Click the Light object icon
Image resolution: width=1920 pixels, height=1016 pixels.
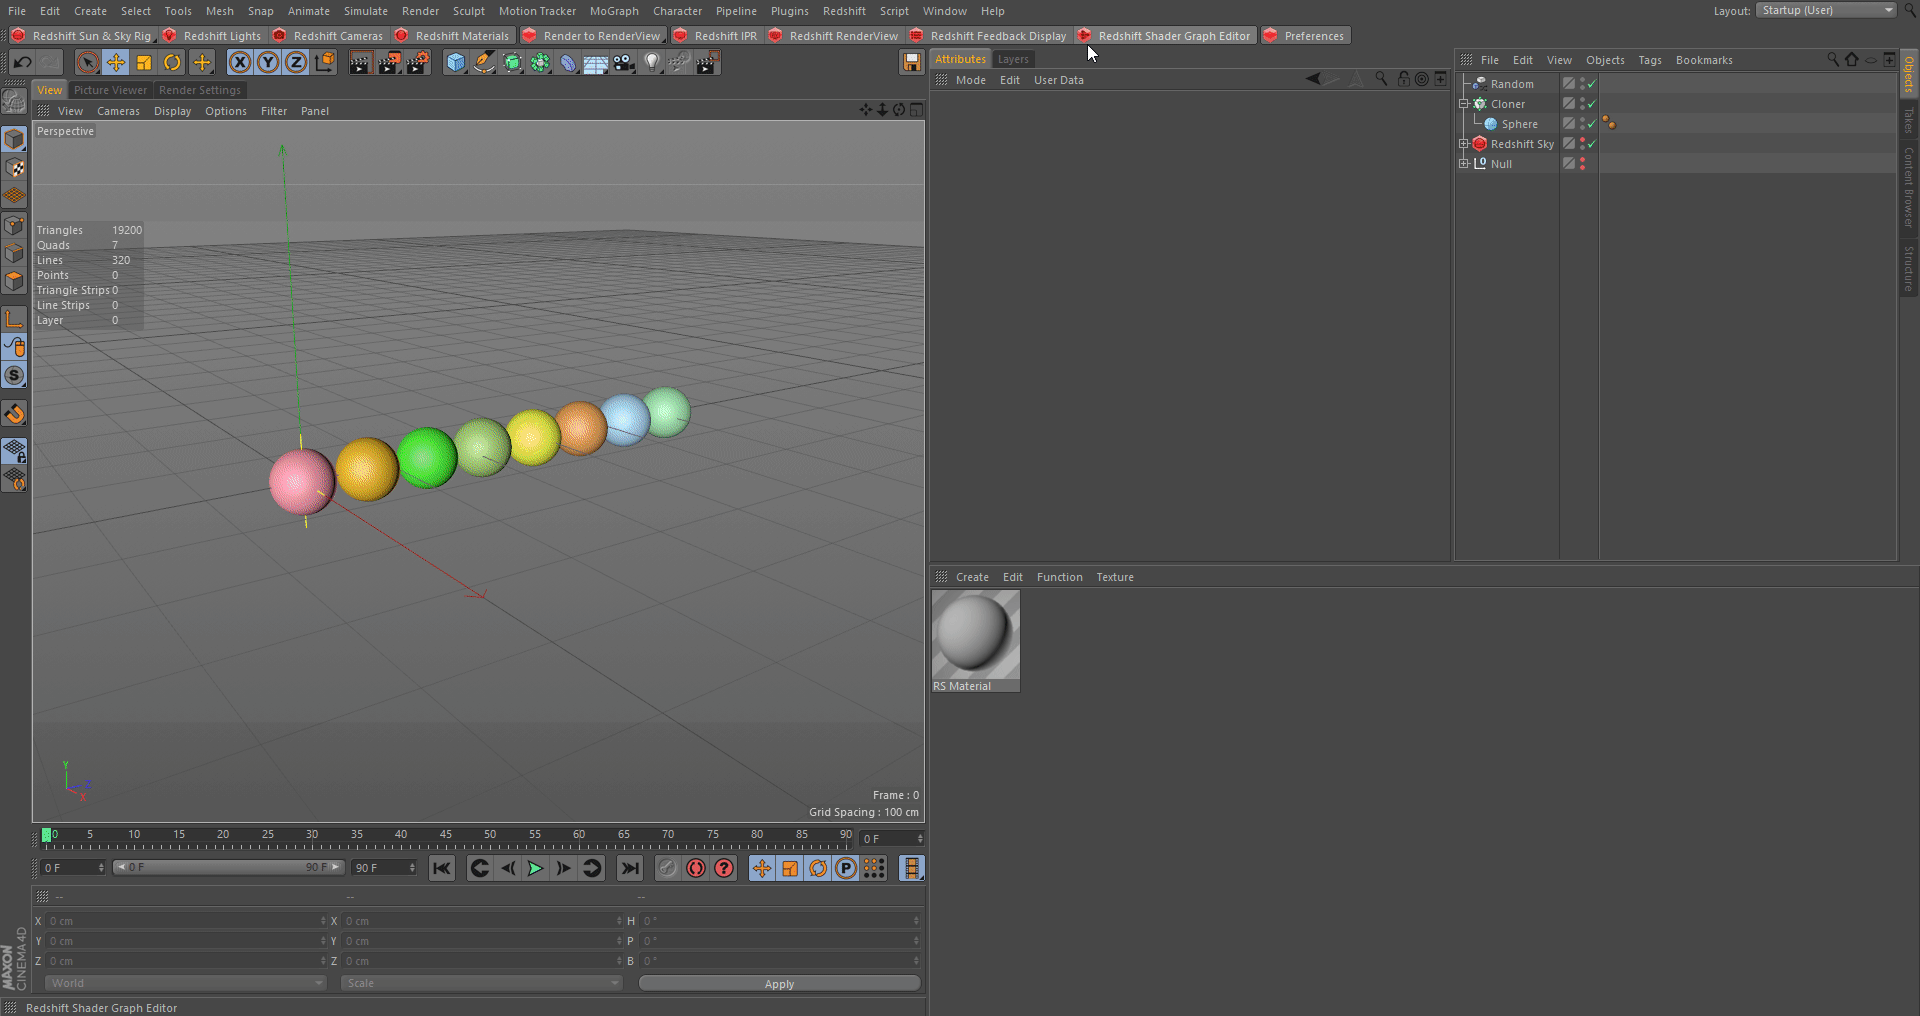click(x=652, y=63)
